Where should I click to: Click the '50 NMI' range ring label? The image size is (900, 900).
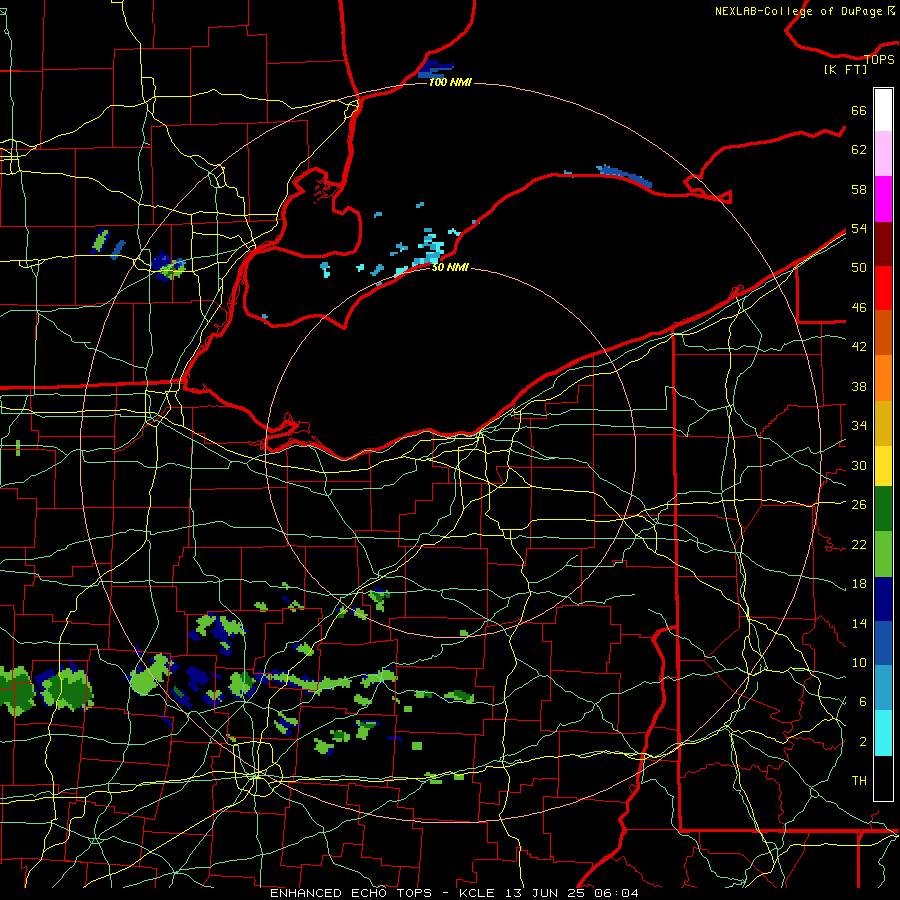point(450,267)
